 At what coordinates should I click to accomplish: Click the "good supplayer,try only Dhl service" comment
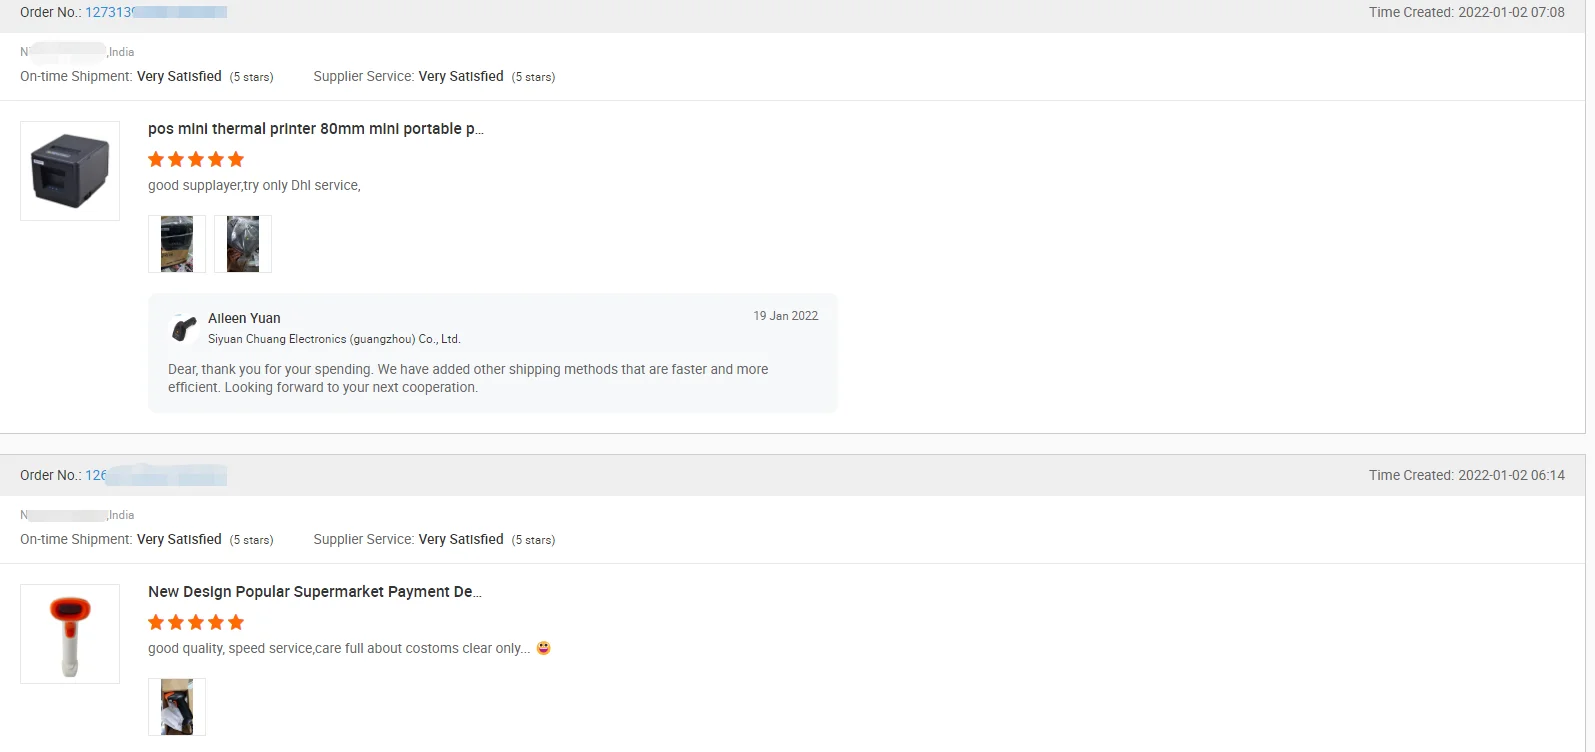click(254, 185)
